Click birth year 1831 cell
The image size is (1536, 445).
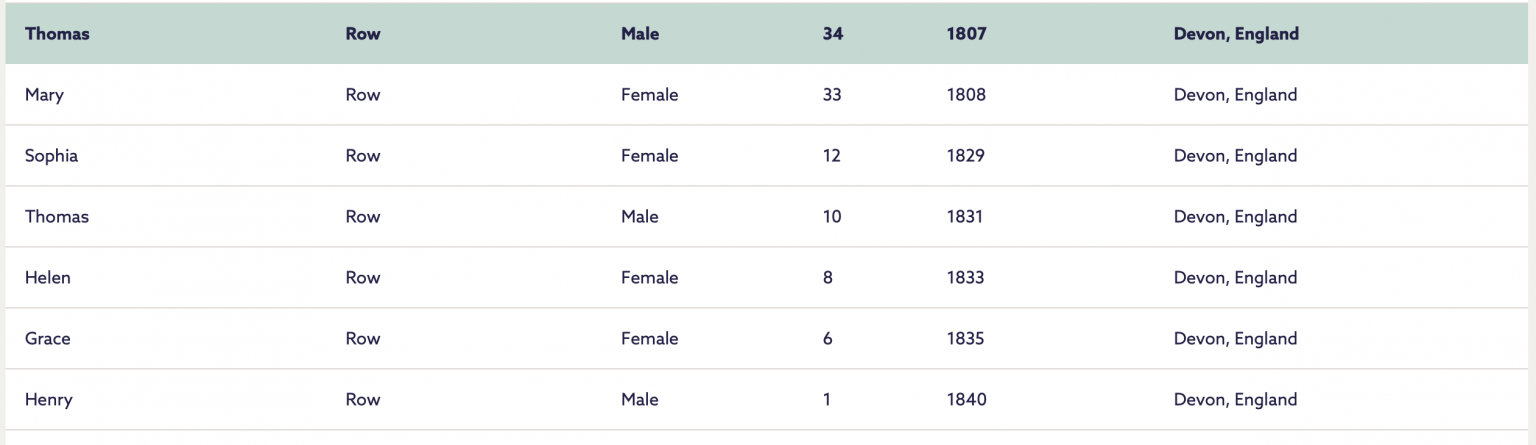coord(964,217)
